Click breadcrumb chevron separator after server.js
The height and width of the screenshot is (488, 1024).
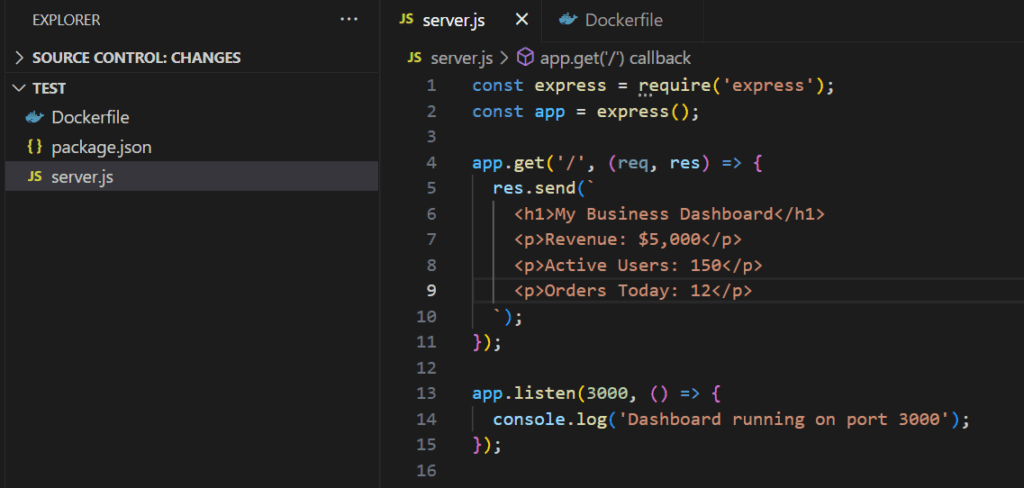504,58
